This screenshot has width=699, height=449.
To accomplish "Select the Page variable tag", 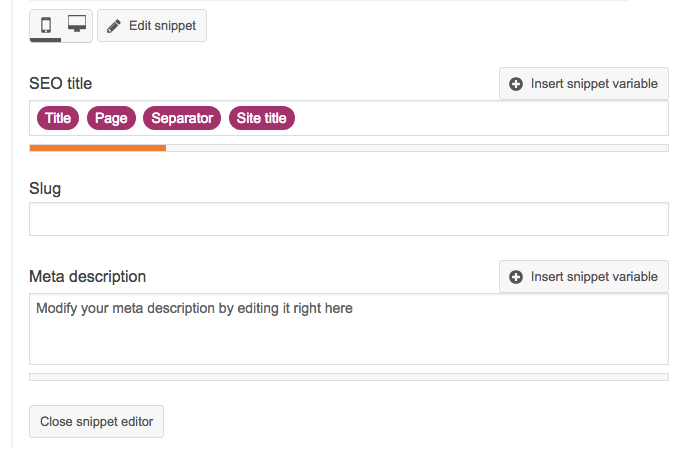I will click(111, 118).
